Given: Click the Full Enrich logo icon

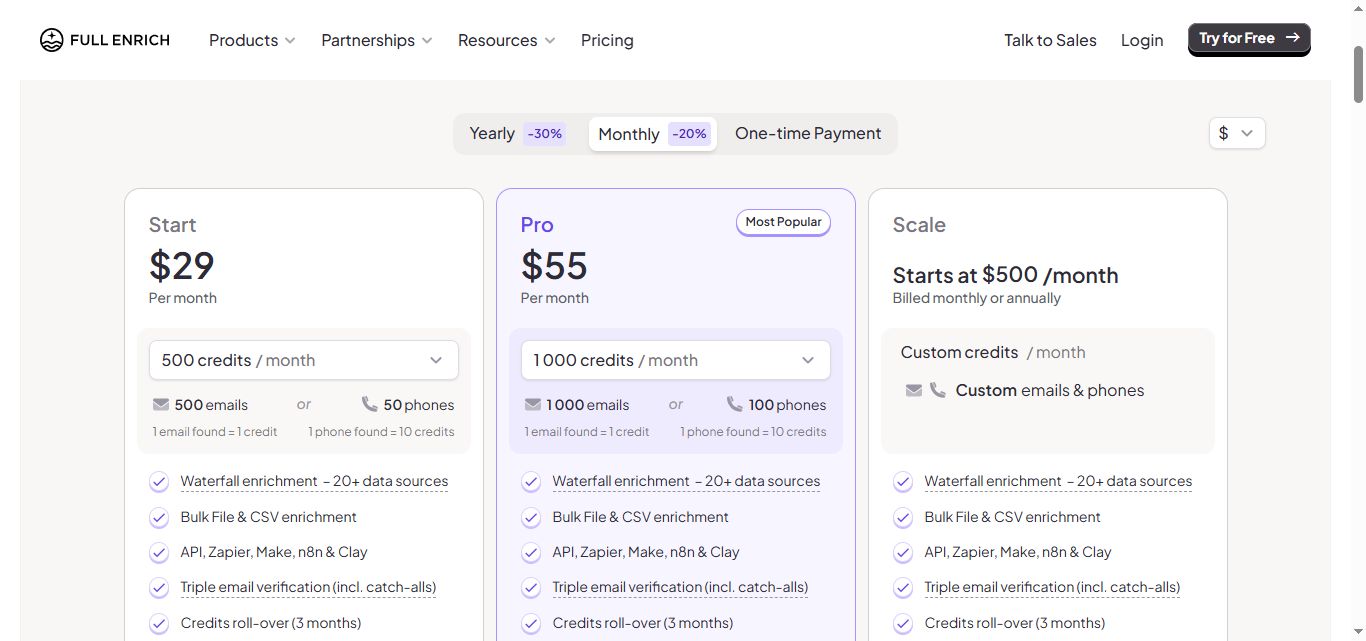Looking at the screenshot, I should [51, 39].
